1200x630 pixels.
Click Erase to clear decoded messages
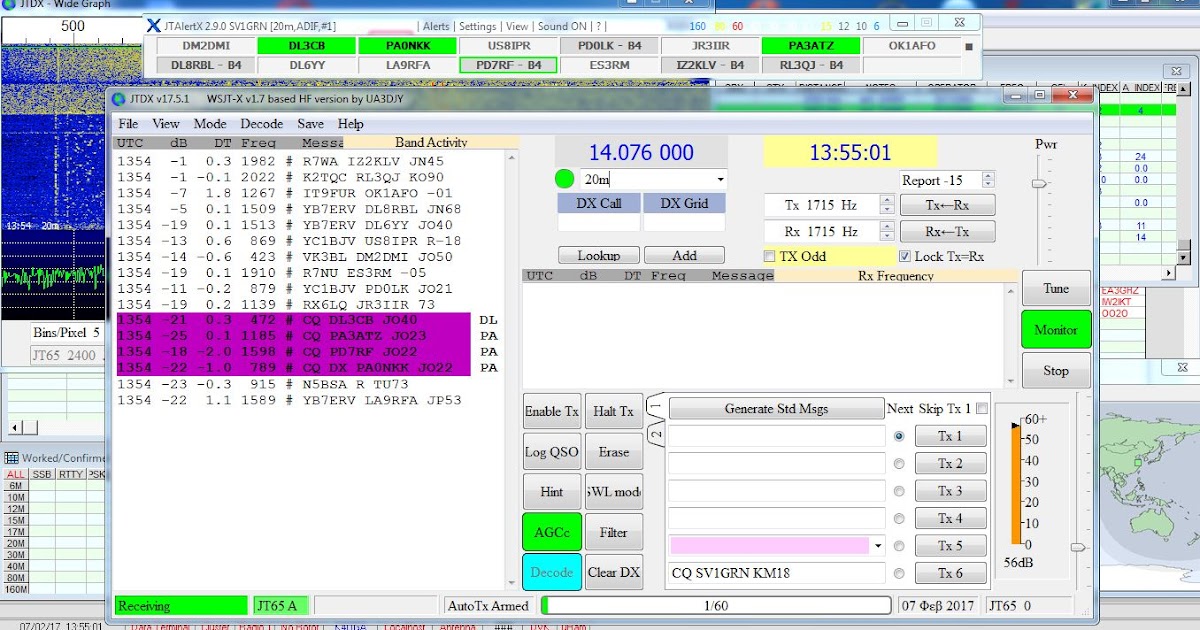tap(613, 451)
